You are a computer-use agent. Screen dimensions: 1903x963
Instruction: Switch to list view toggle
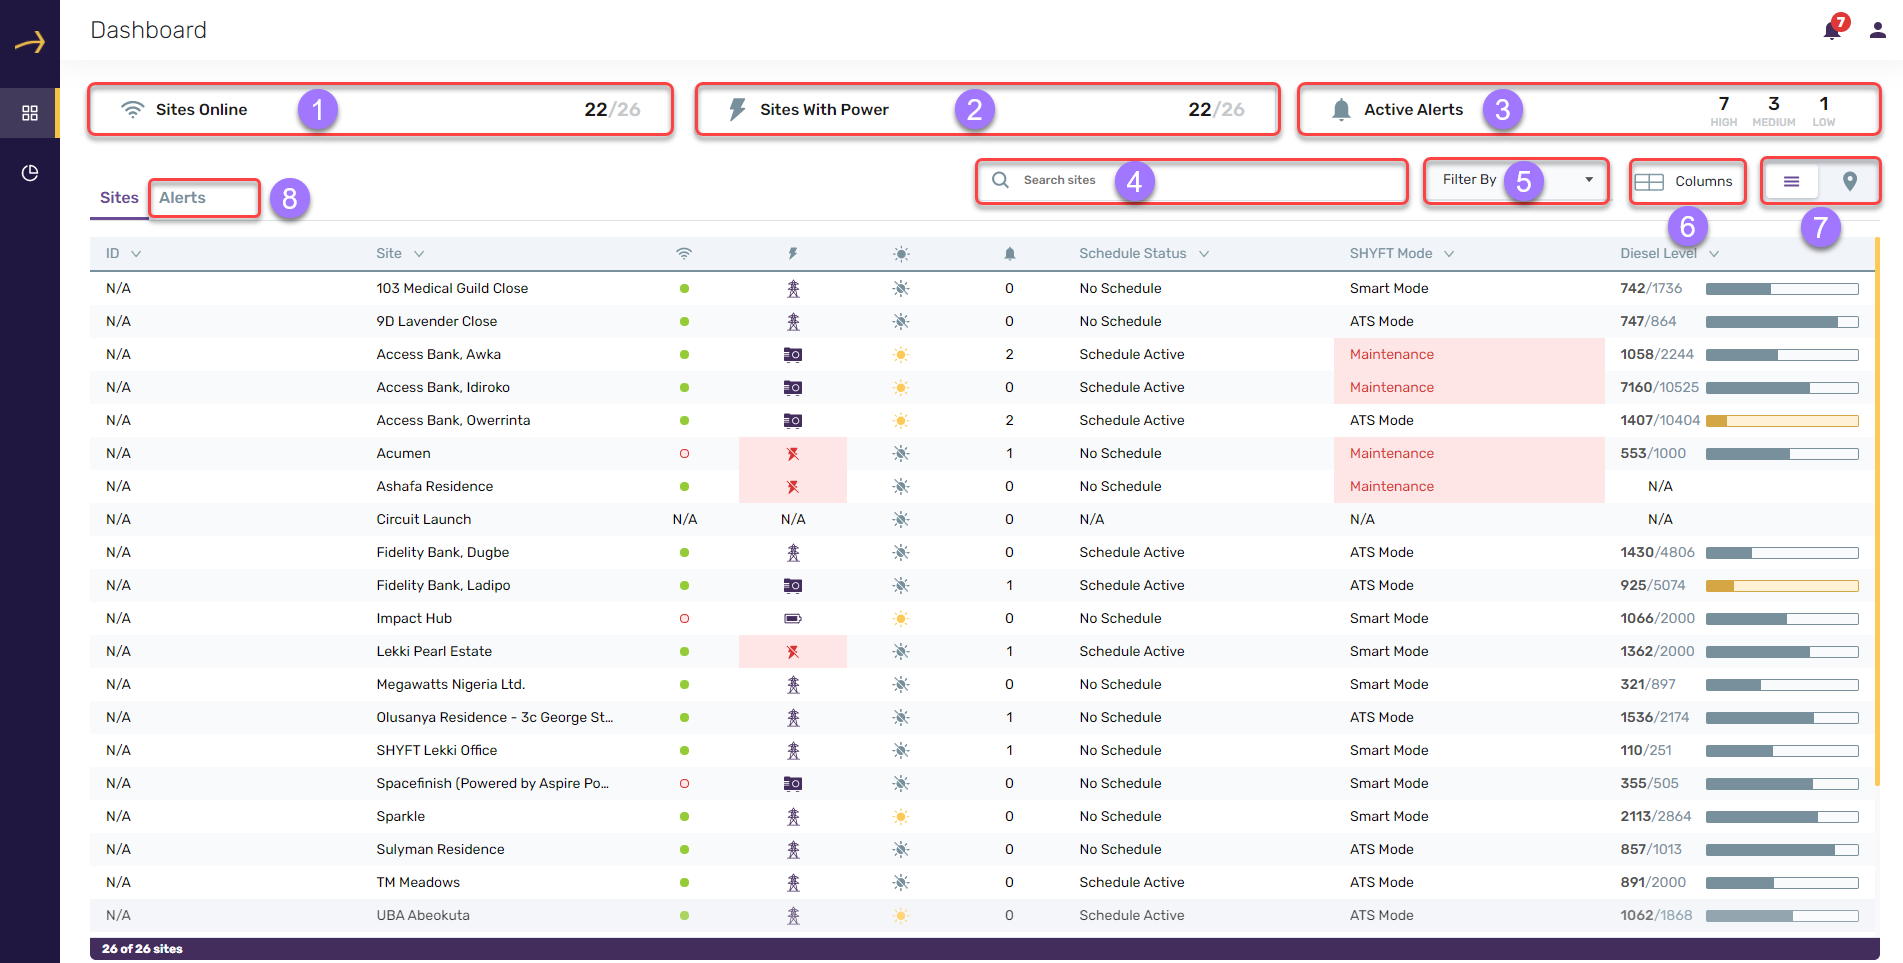point(1792,181)
